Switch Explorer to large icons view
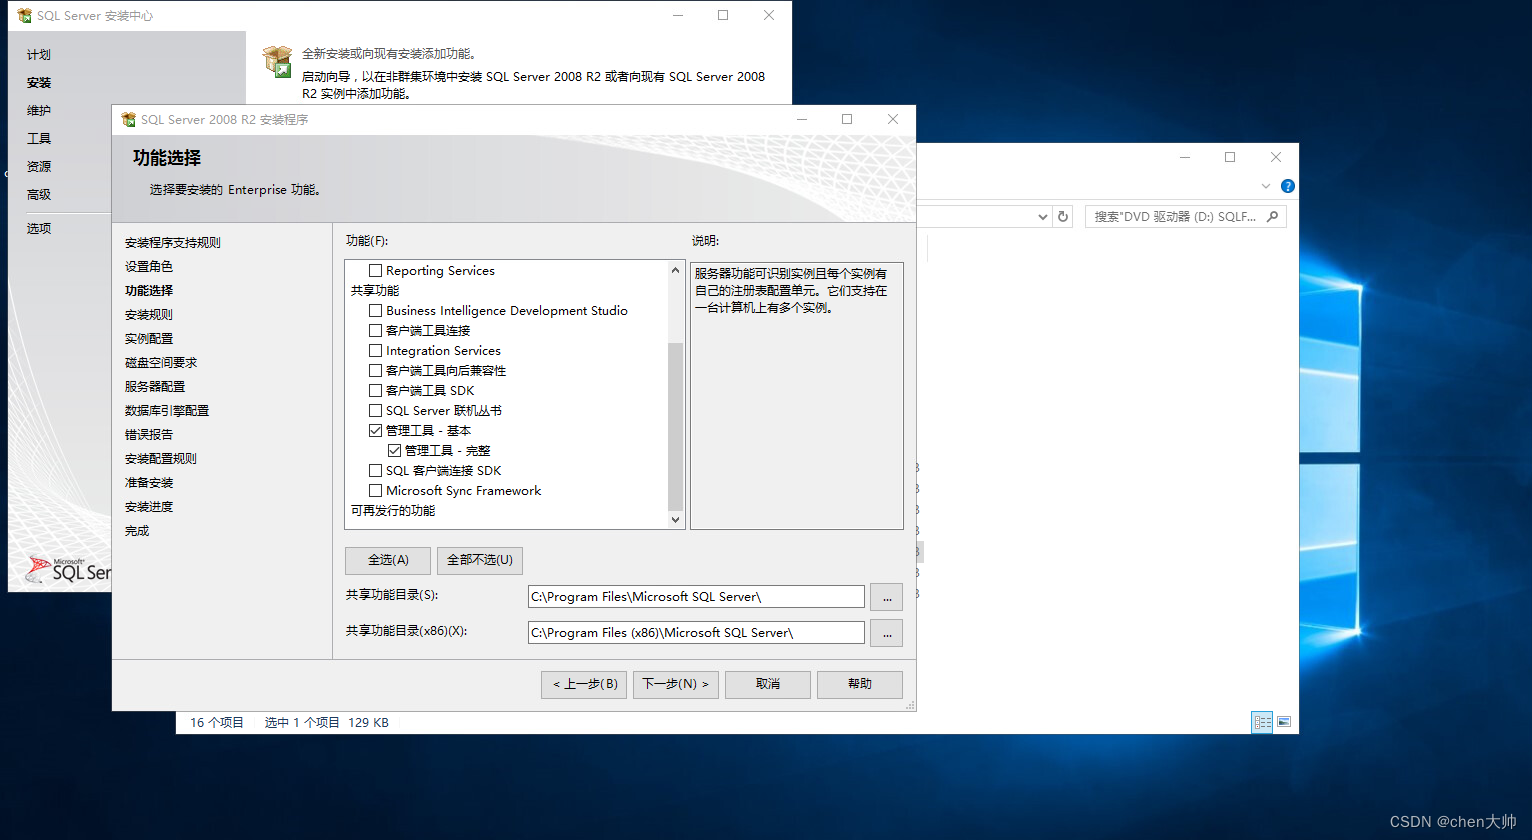 pyautogui.click(x=1284, y=722)
